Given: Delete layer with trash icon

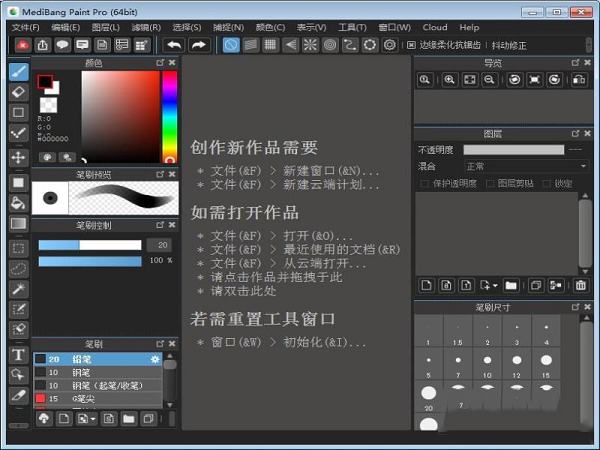Looking at the screenshot, I should (x=580, y=285).
